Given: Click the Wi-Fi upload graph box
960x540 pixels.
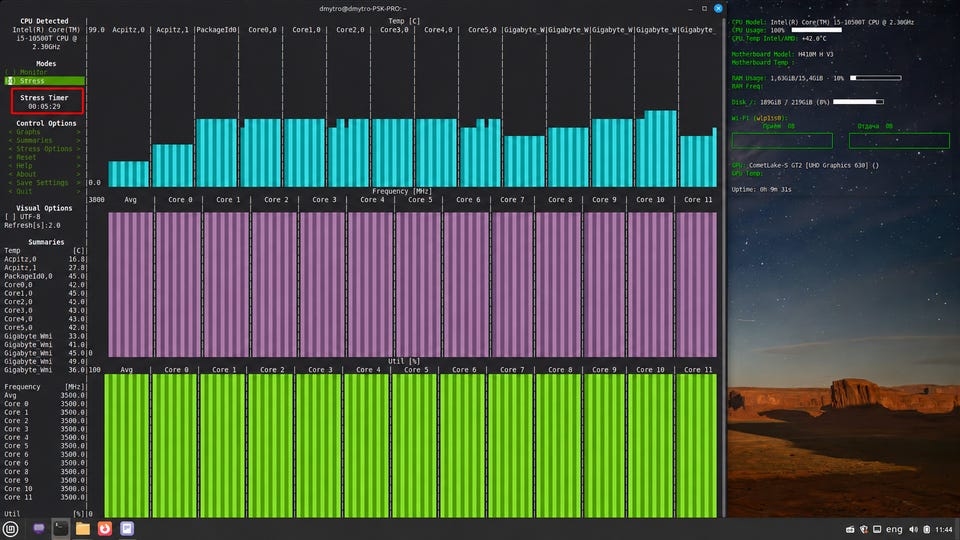Looking at the screenshot, I should click(899, 141).
